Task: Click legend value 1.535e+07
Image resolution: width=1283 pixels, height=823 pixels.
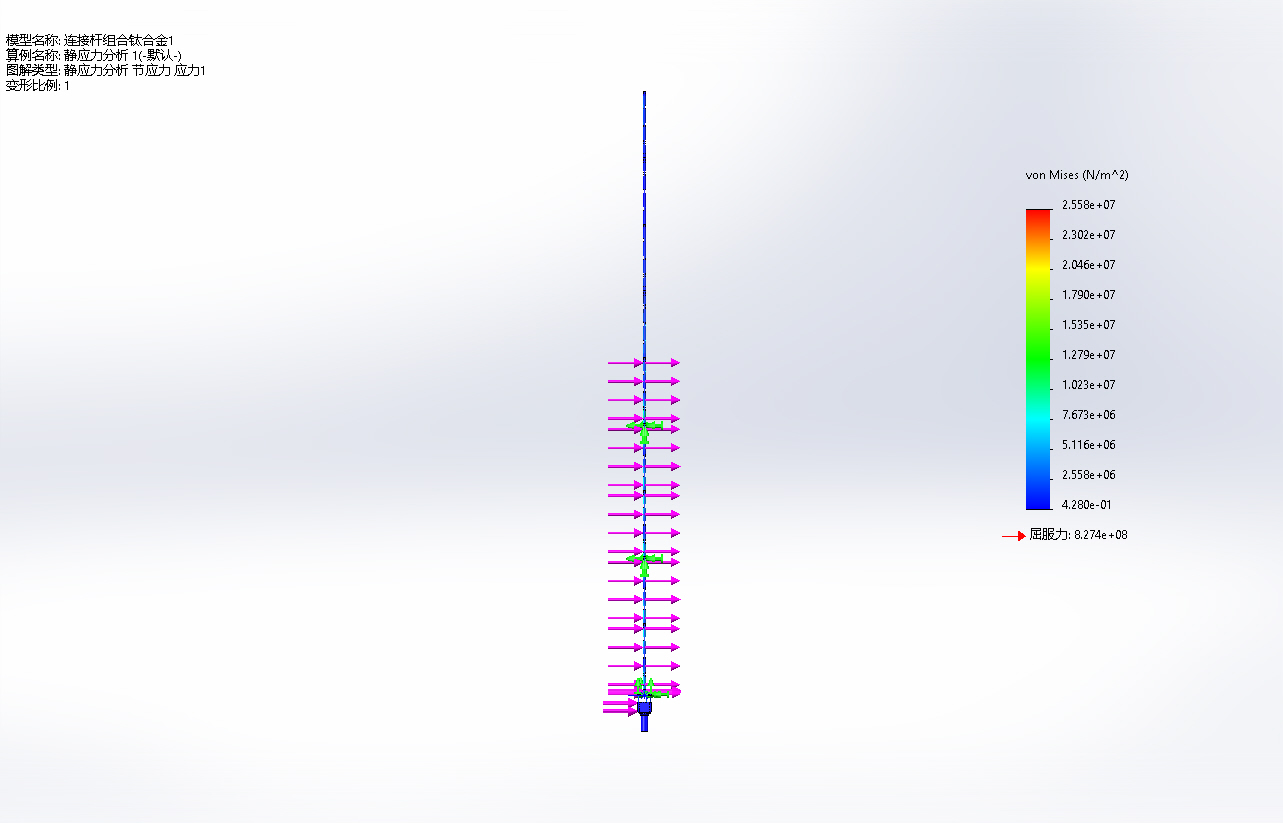Action: tap(1088, 325)
